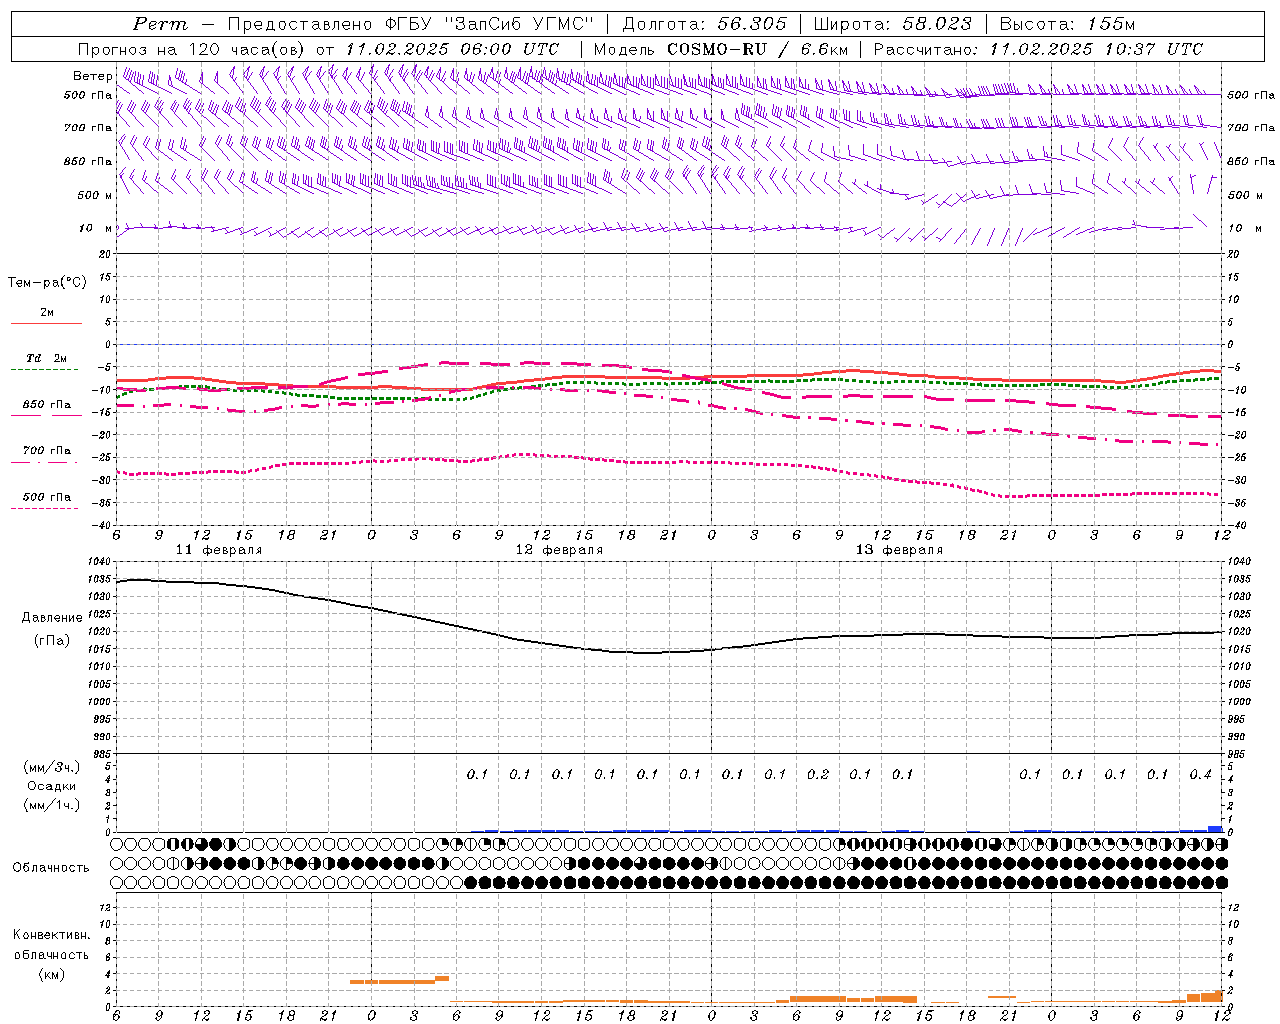Click the longitude value 56.305
Viewport: 1280px width, 1024px height.
(752, 24)
